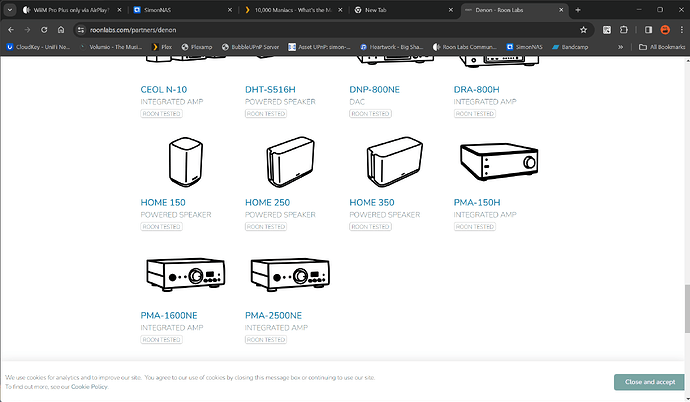Open a new tab with plus button
Image resolution: width=690 pixels, height=402 pixels.
[578, 10]
